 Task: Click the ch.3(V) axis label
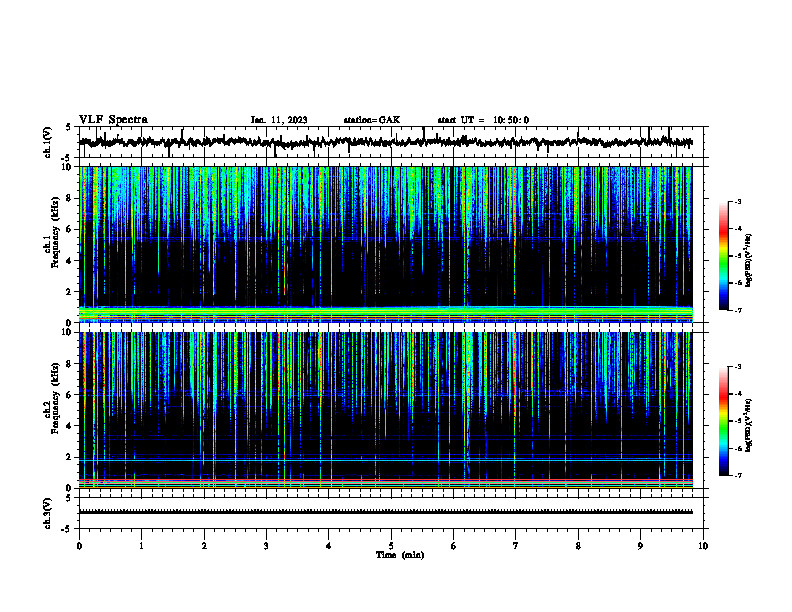(x=47, y=513)
